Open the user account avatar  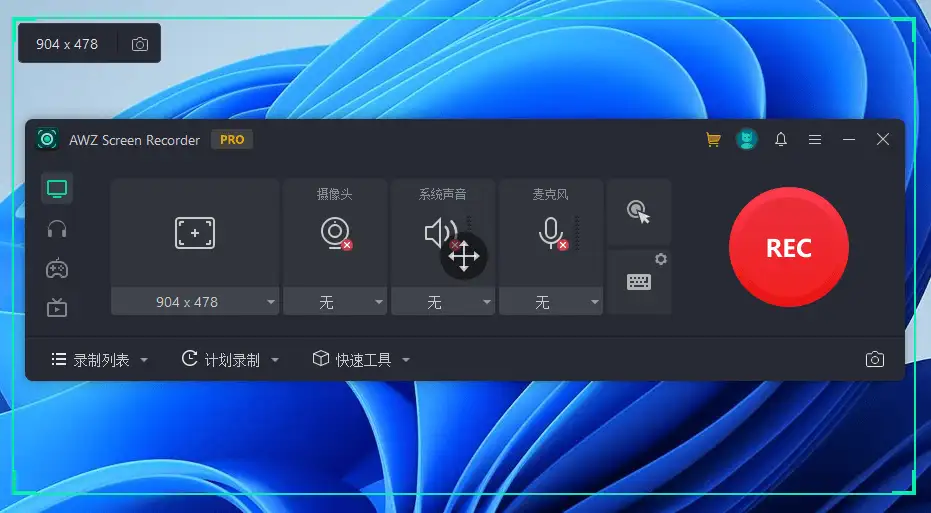pos(746,140)
